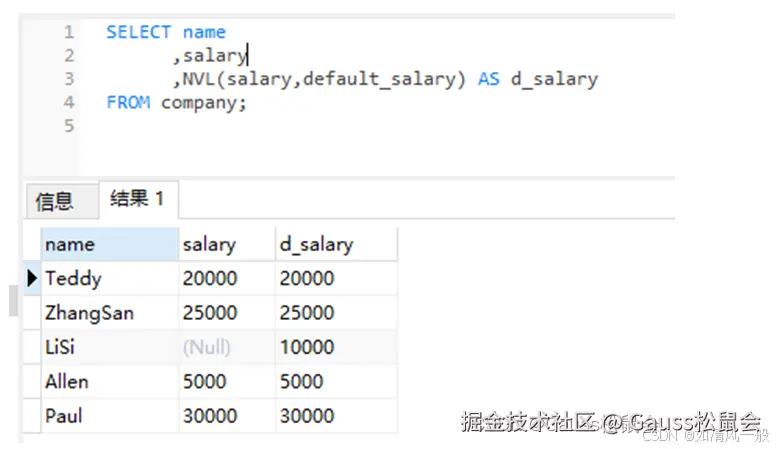
Task: Click the company table name in line 4
Action: coord(200,103)
